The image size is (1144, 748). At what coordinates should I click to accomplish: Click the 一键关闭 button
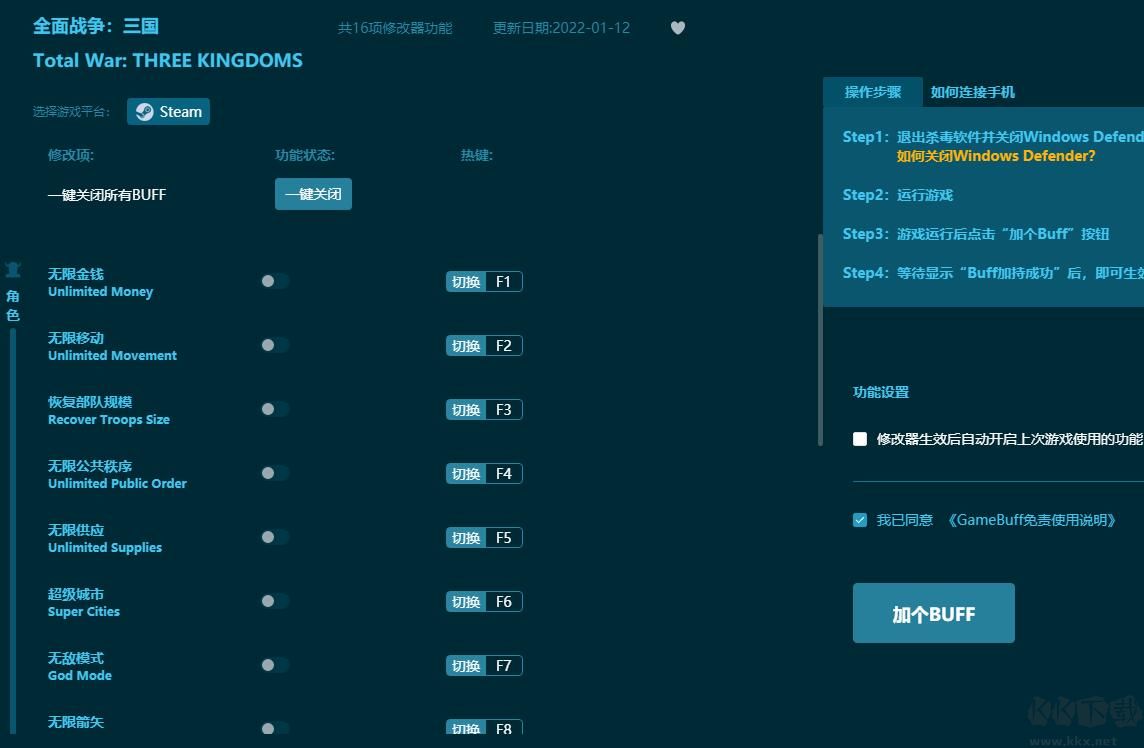click(x=313, y=194)
